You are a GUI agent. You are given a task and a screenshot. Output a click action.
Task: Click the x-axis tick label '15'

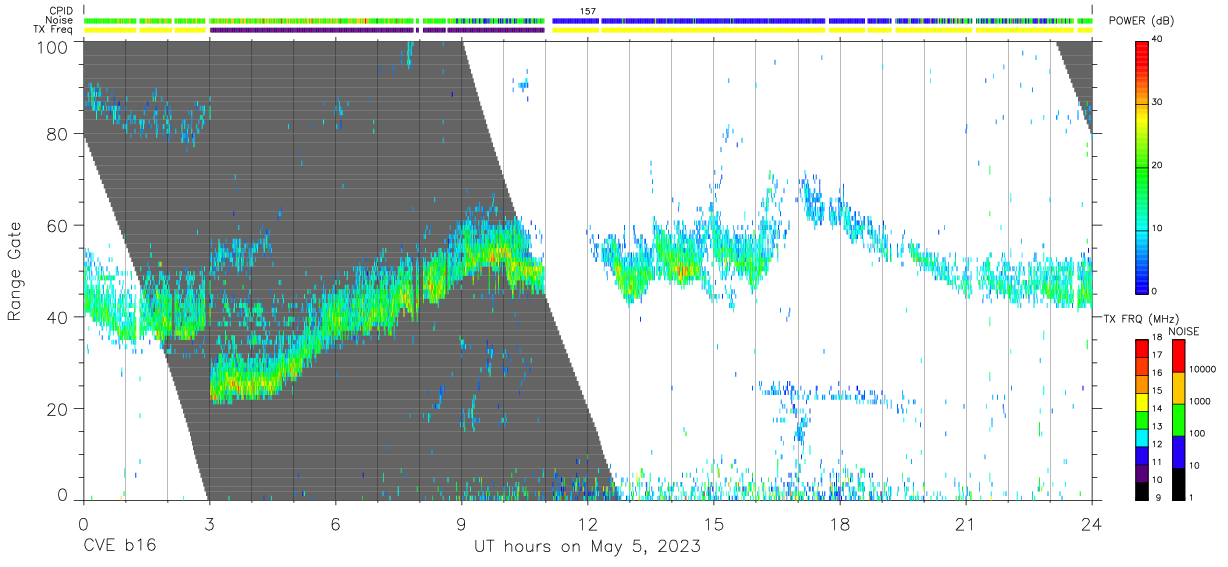(x=713, y=525)
